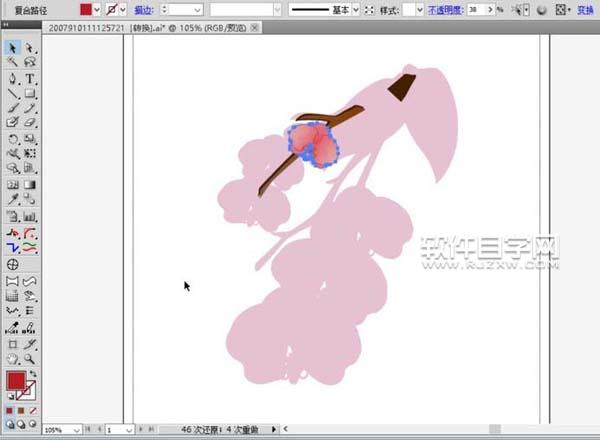Pick the Eraser tool
This screenshot has height=440, width=600.
coord(30,123)
